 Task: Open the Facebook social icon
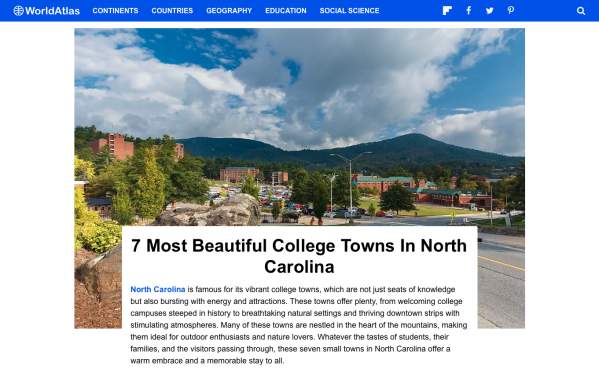pos(468,11)
